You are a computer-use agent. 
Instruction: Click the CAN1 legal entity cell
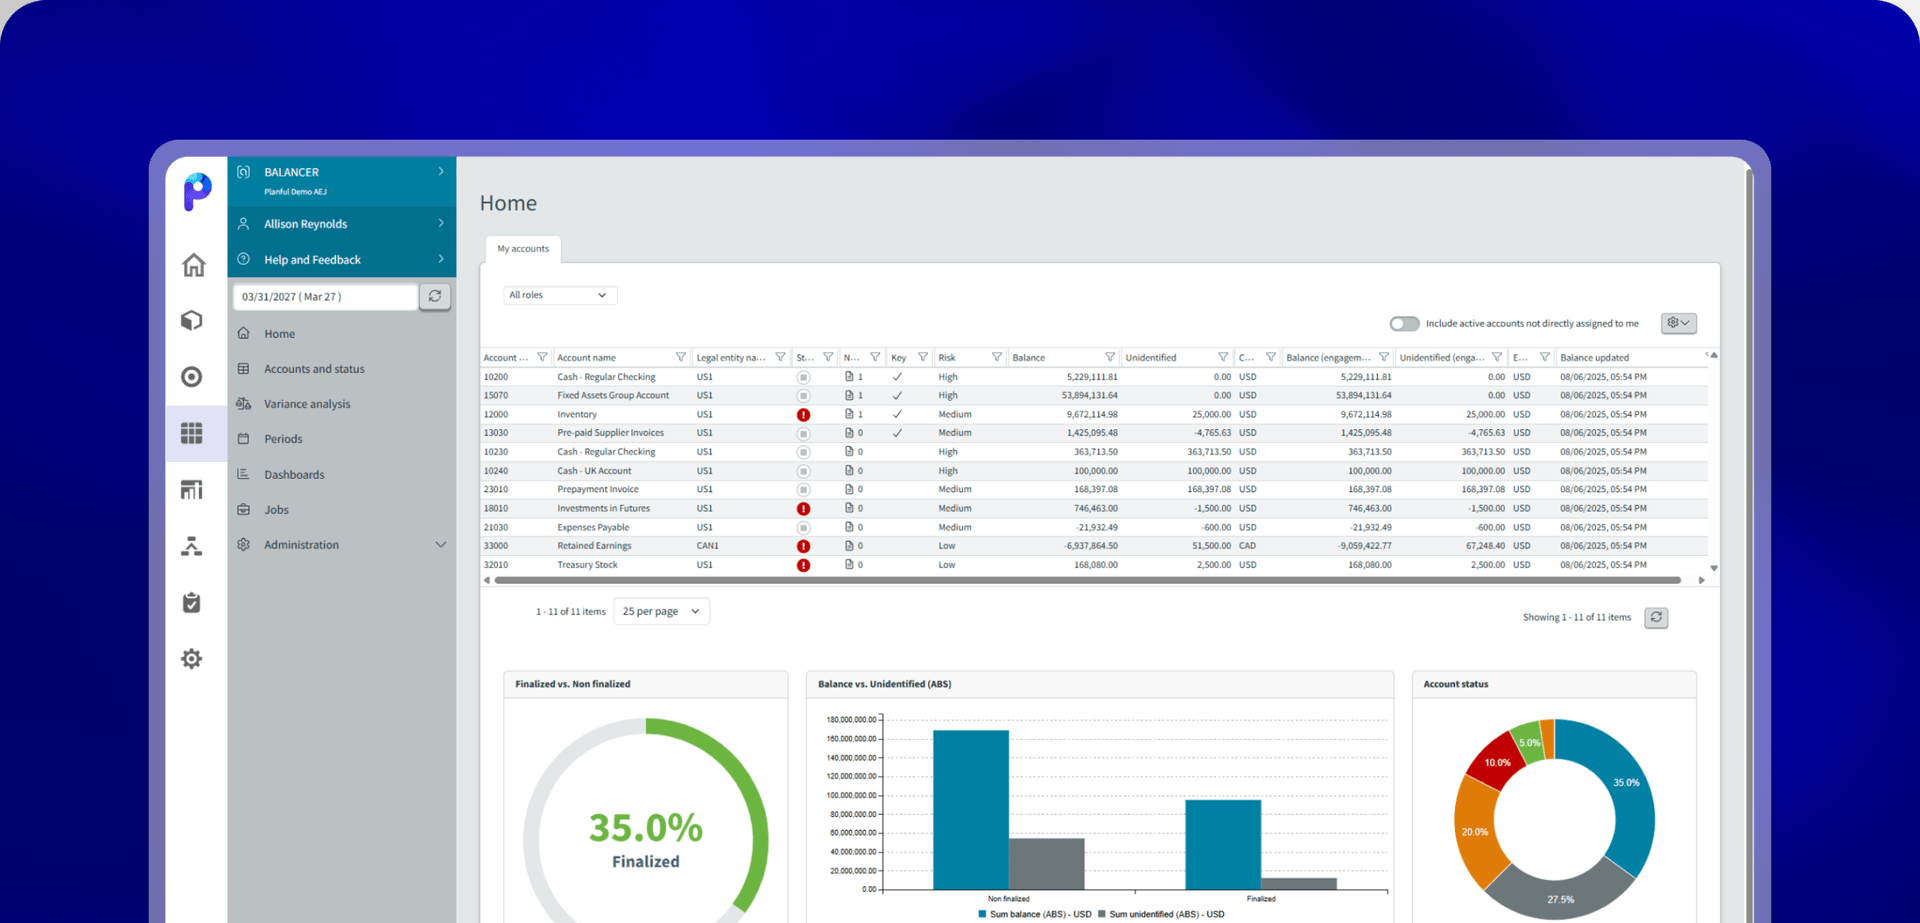(x=707, y=546)
